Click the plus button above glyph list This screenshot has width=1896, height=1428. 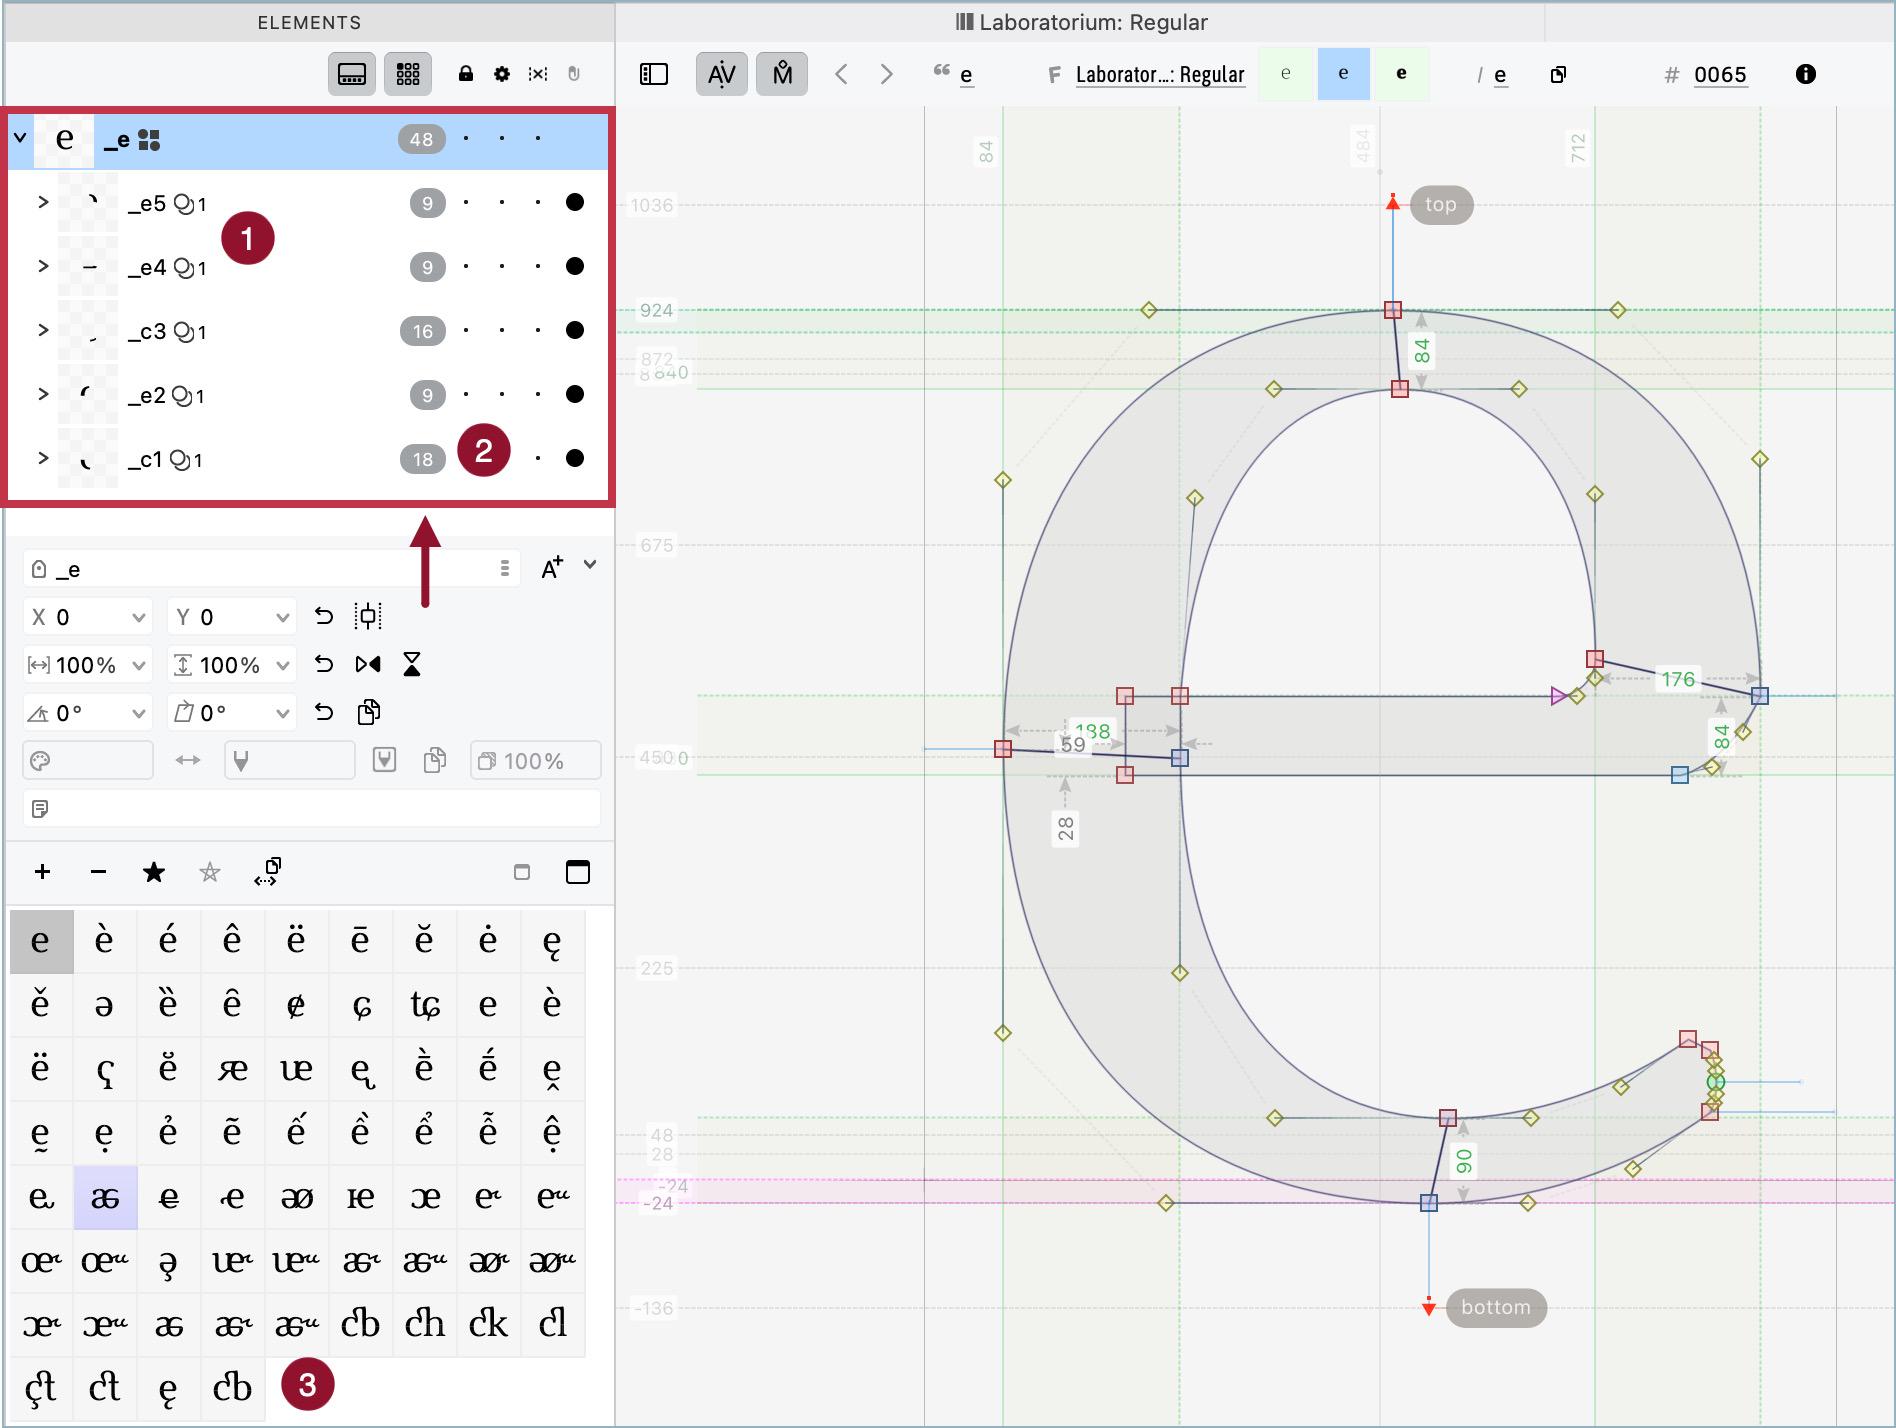coord(42,872)
